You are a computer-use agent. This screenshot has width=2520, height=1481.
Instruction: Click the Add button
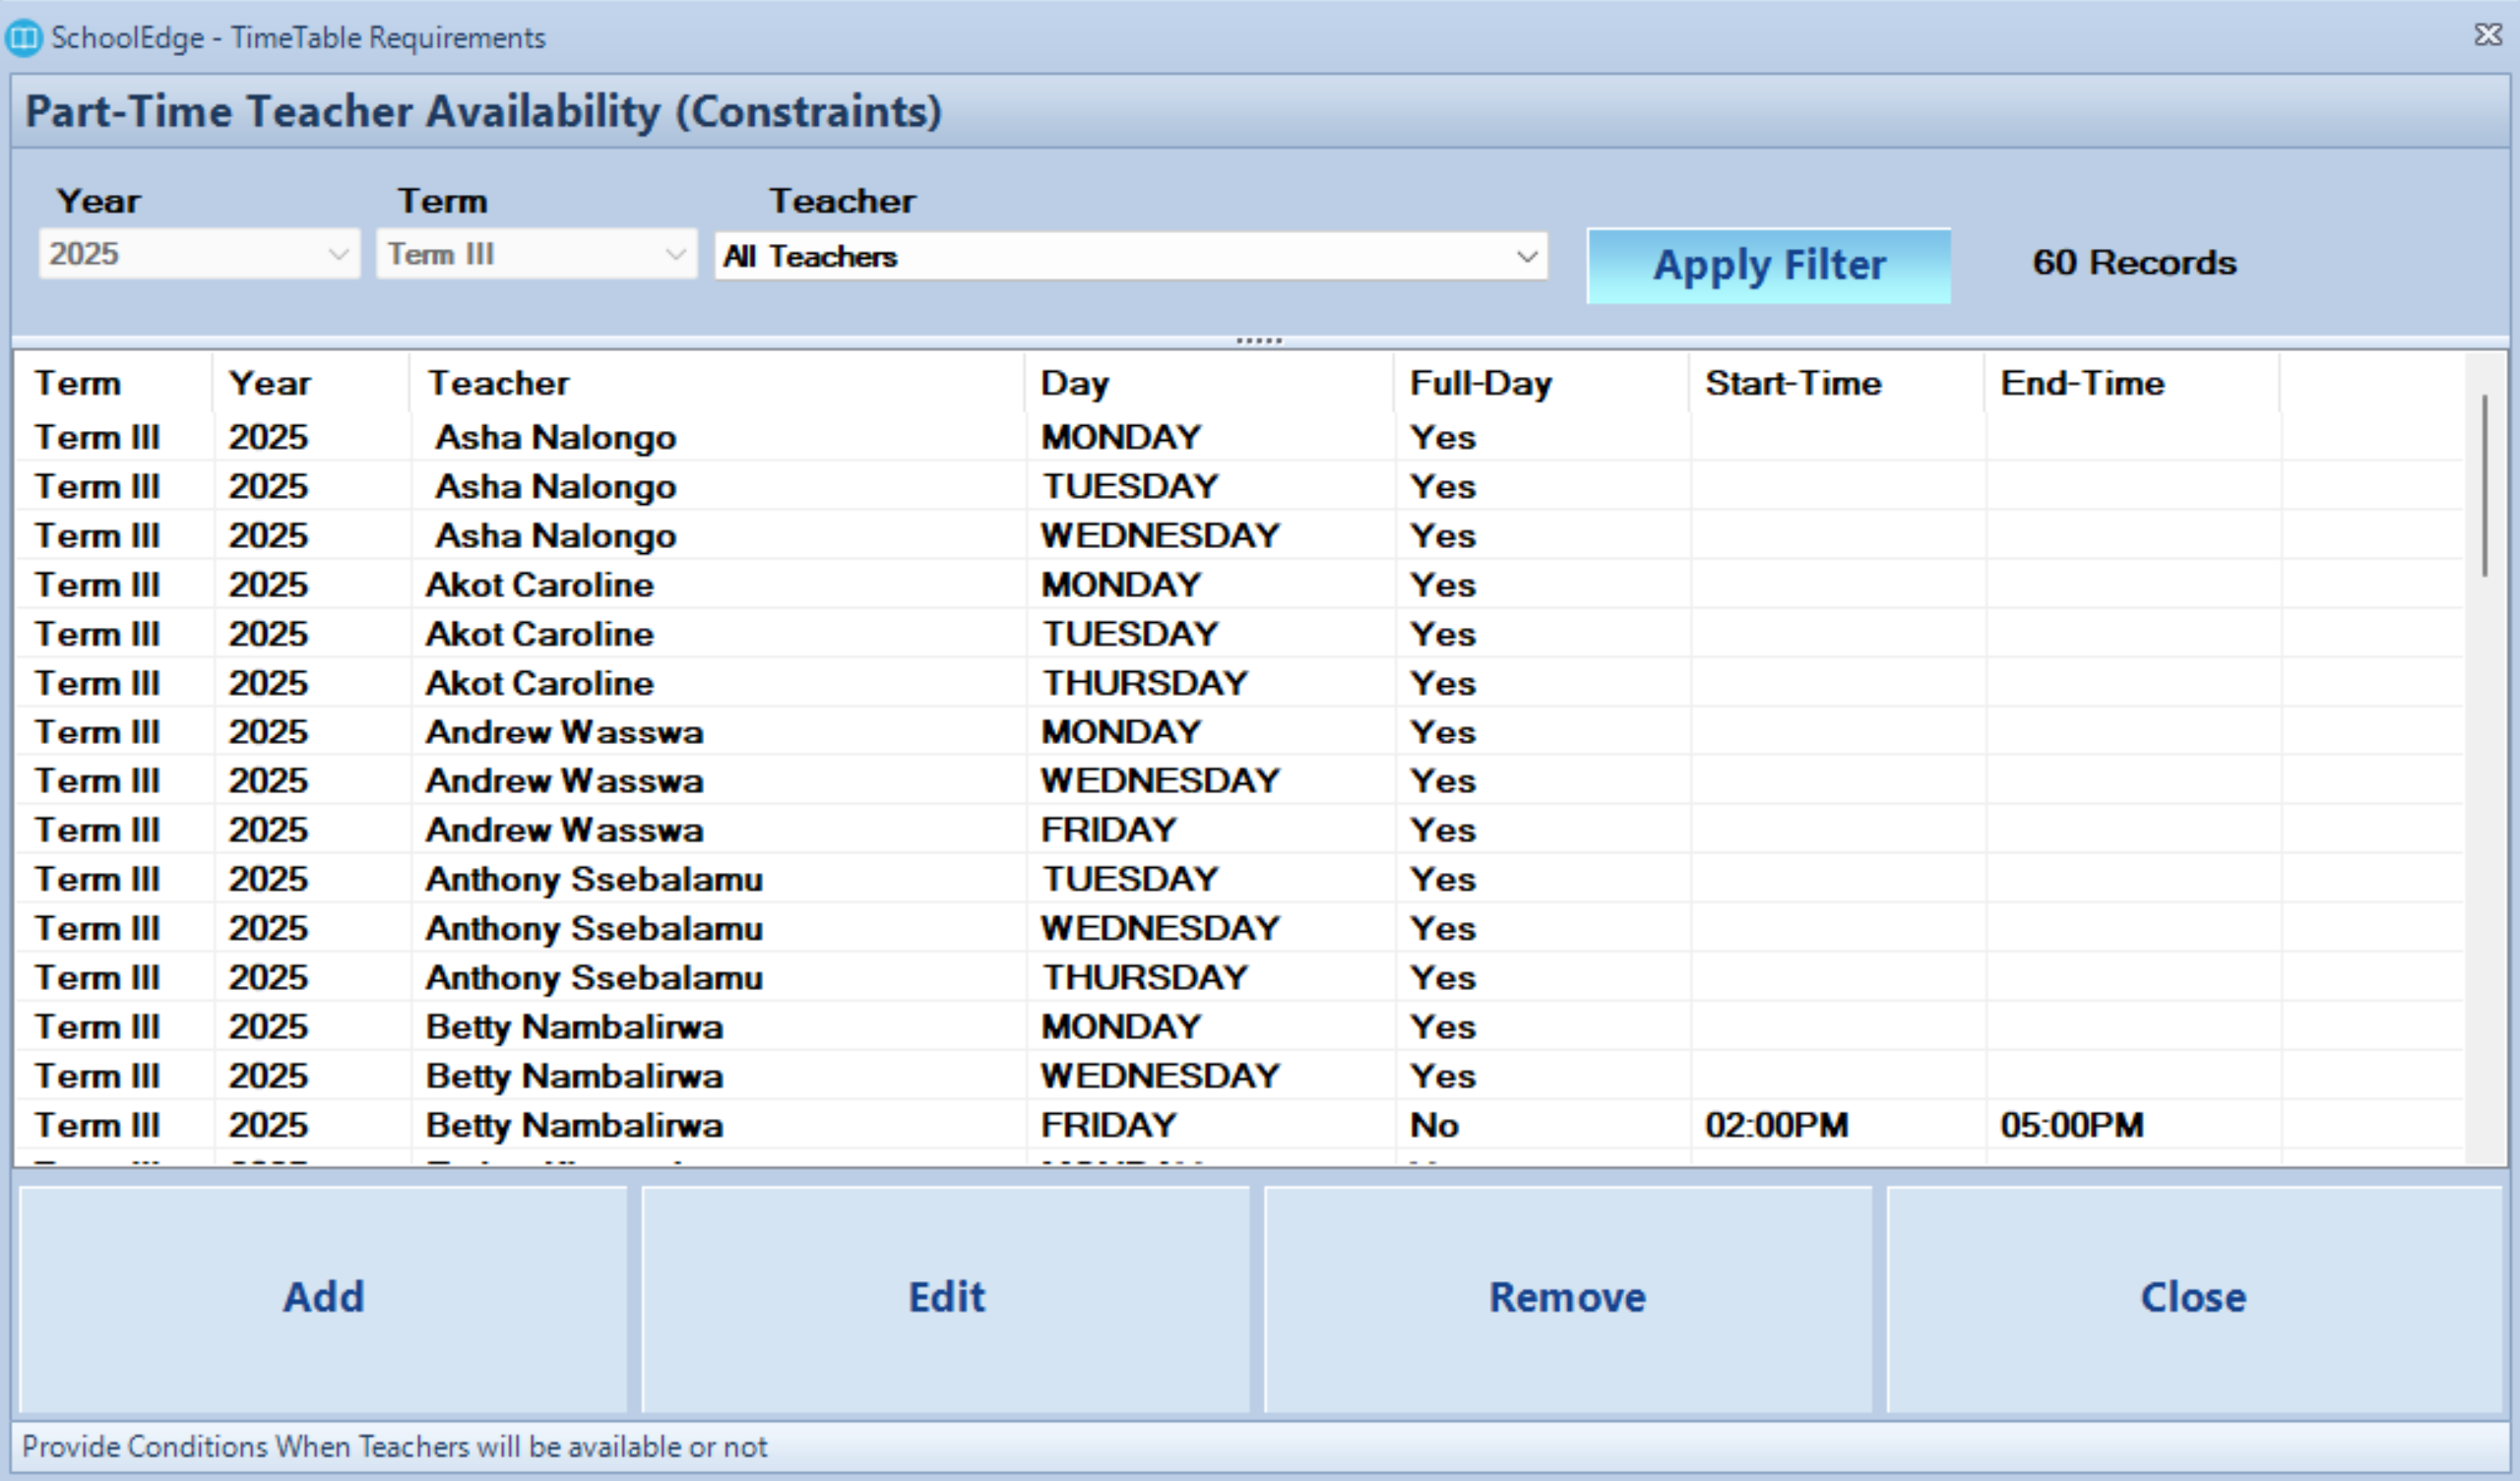(323, 1297)
